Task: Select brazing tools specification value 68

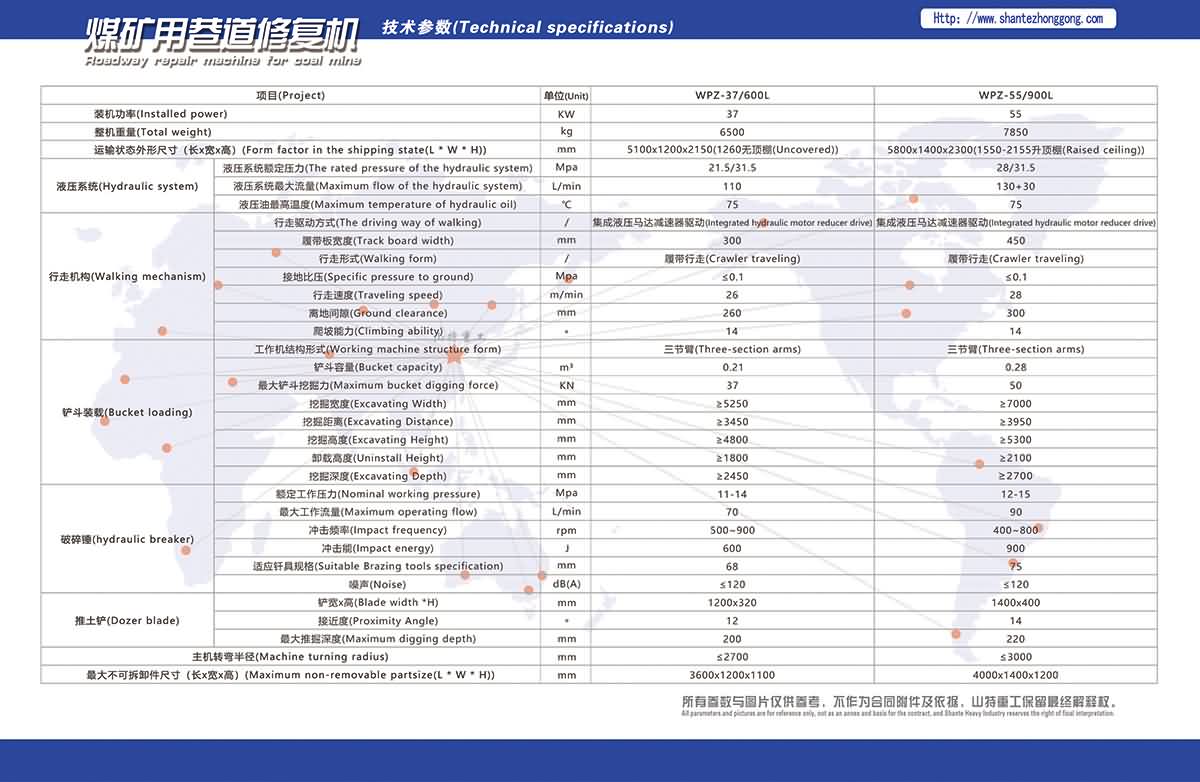Action: click(732, 566)
